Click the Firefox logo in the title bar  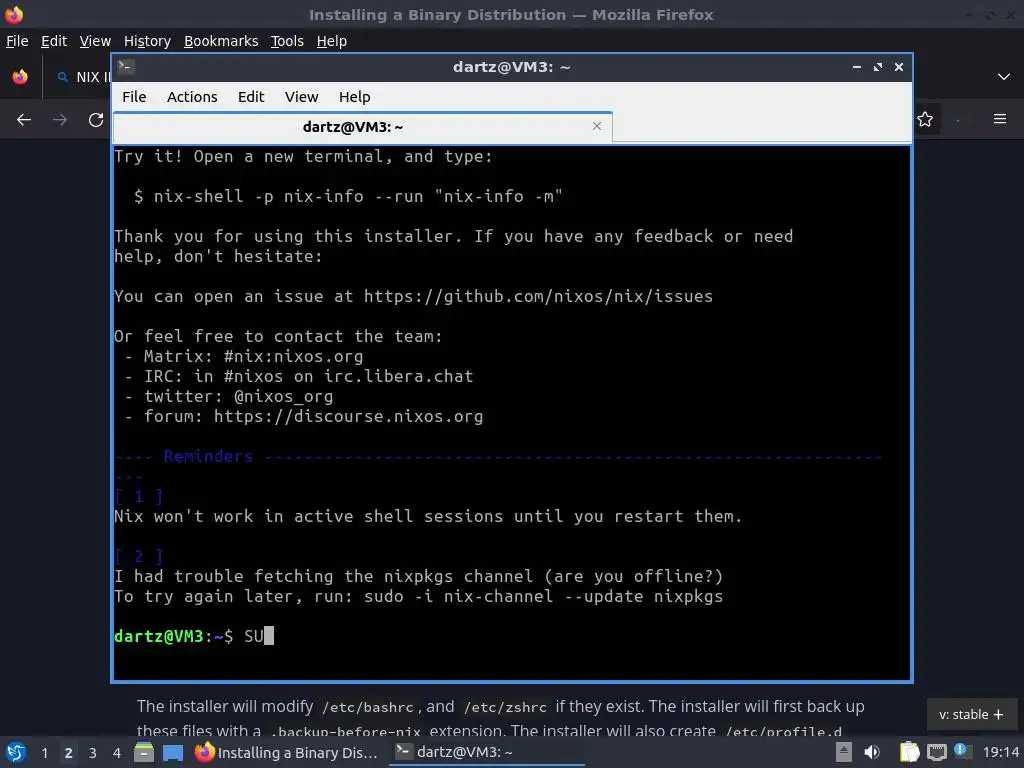[x=14, y=14]
